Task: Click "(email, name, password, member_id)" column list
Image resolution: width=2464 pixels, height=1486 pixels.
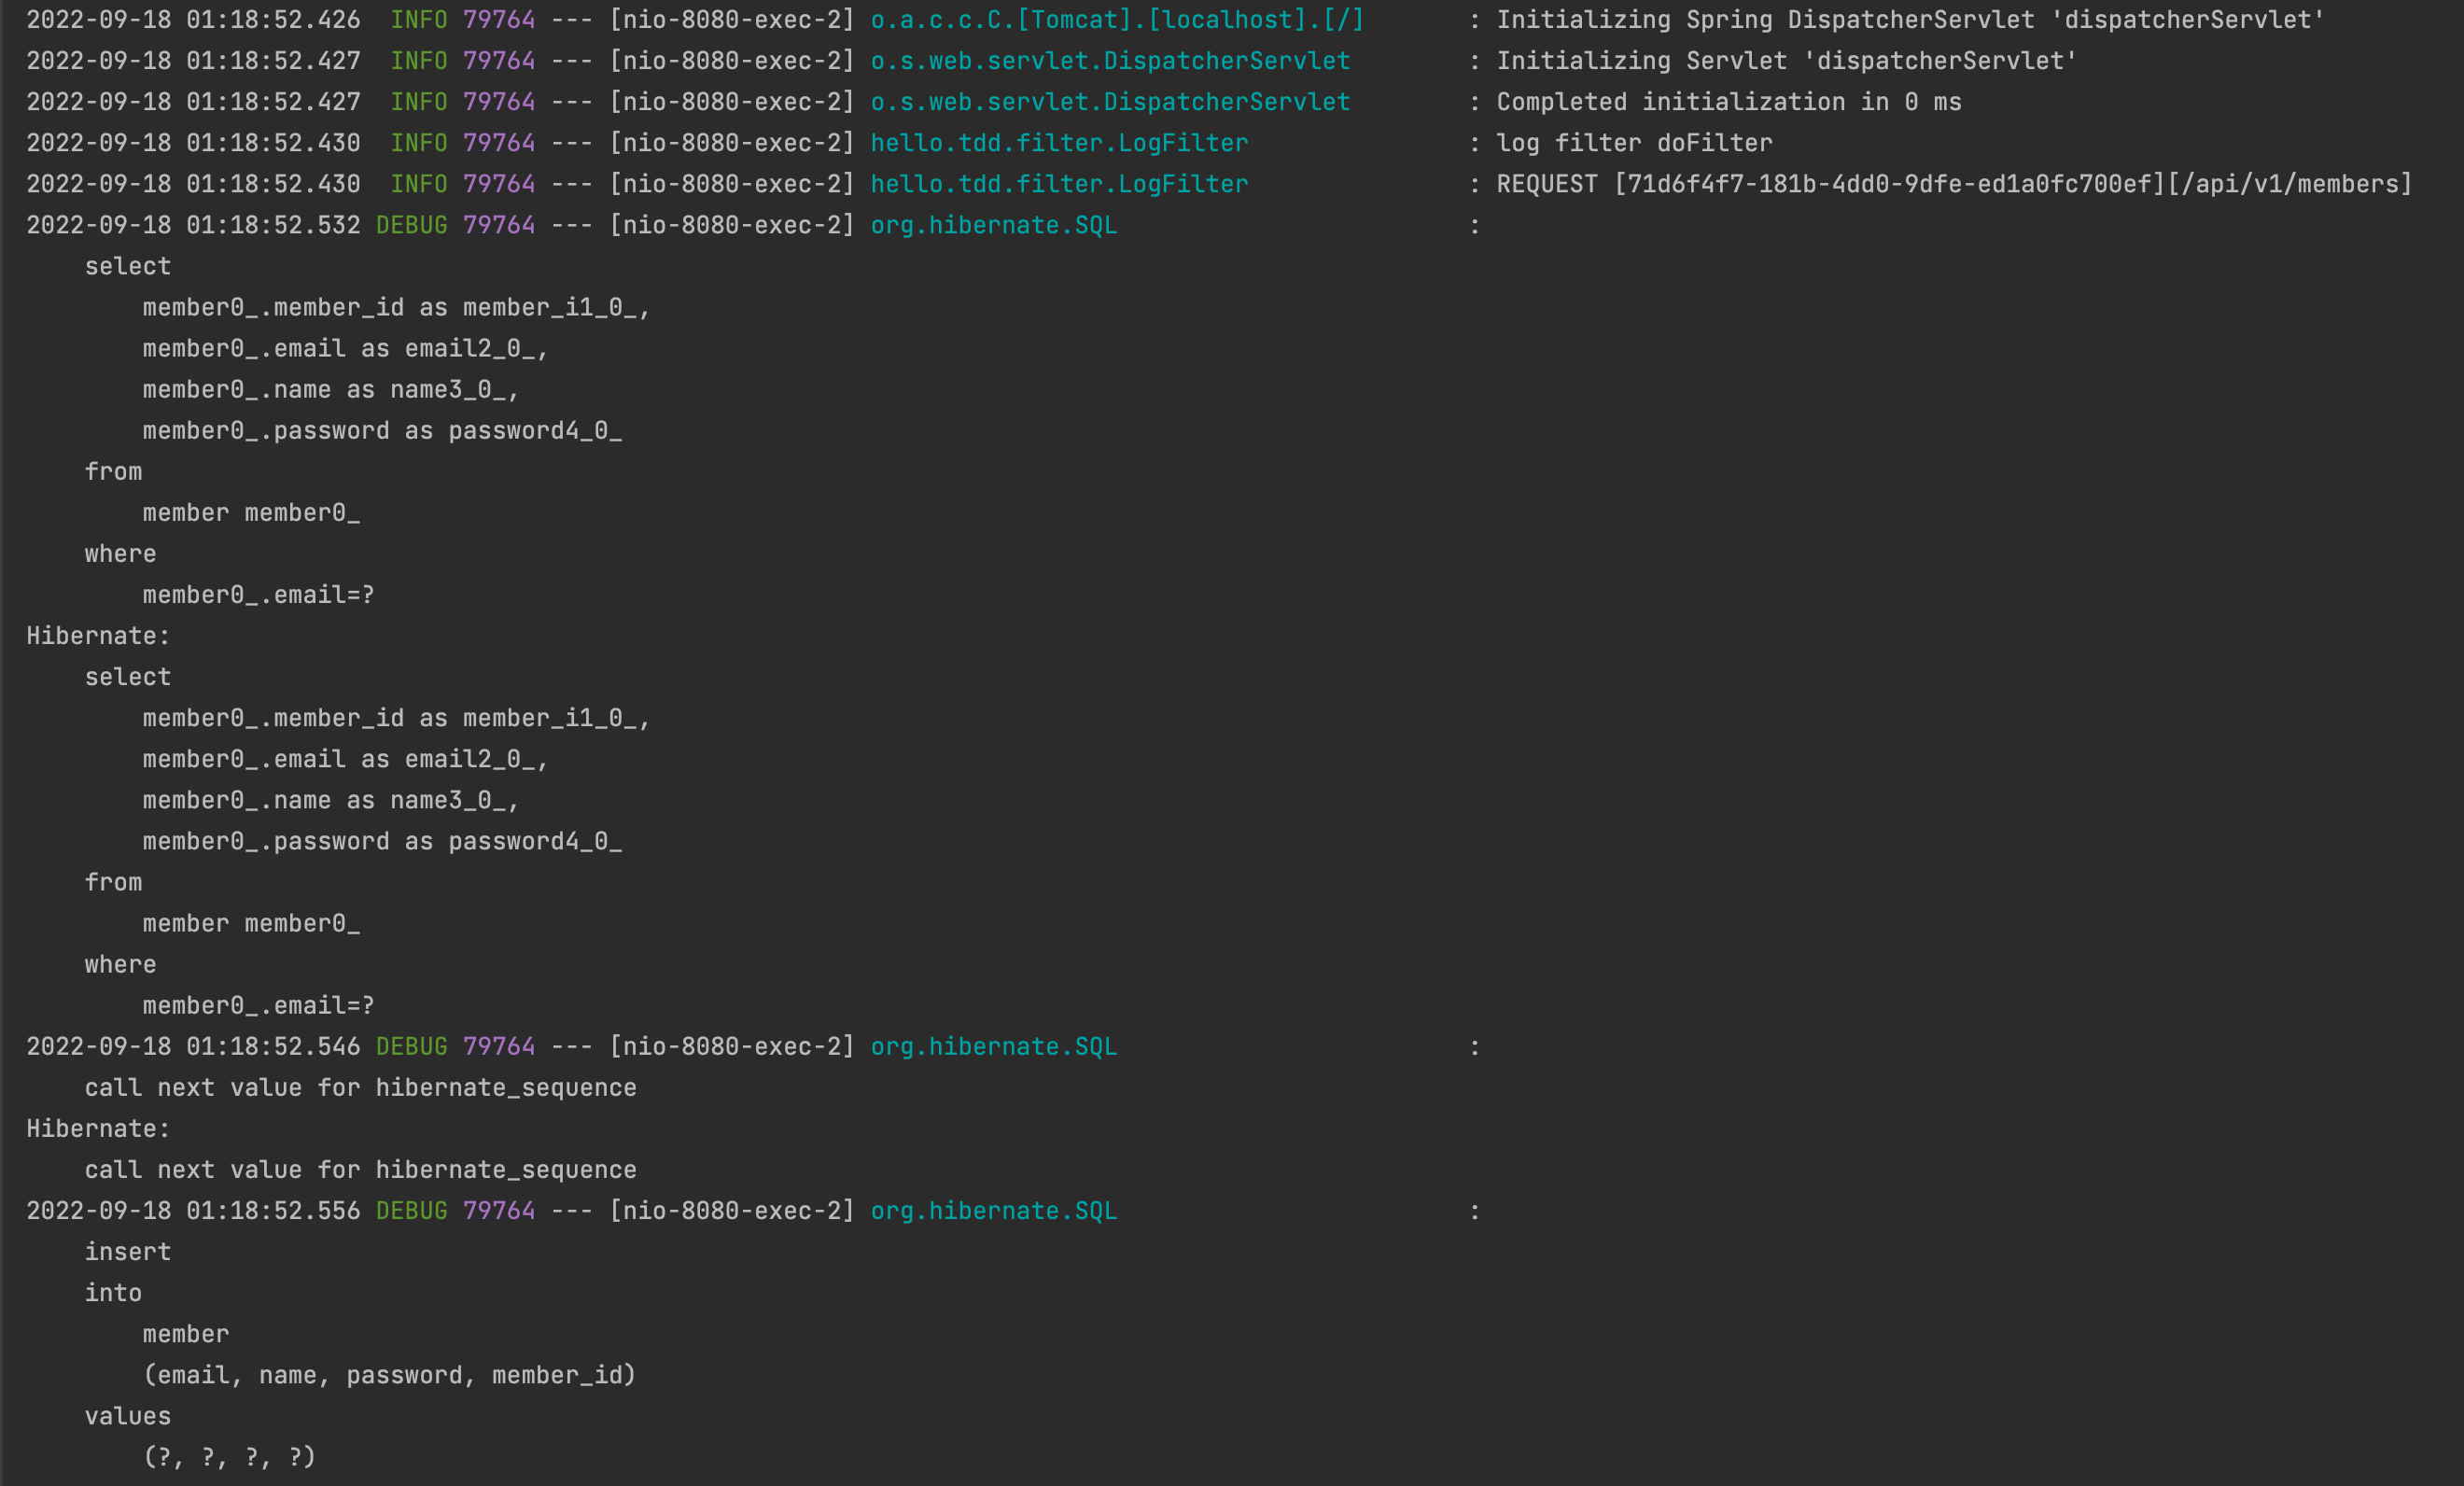Action: coord(390,1375)
